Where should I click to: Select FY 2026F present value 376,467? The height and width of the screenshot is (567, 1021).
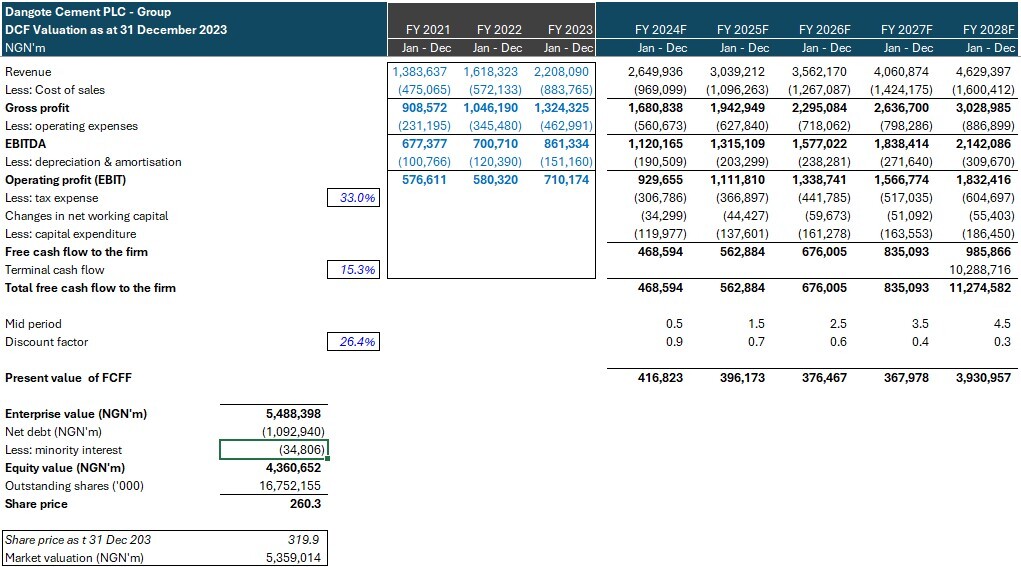click(x=824, y=378)
